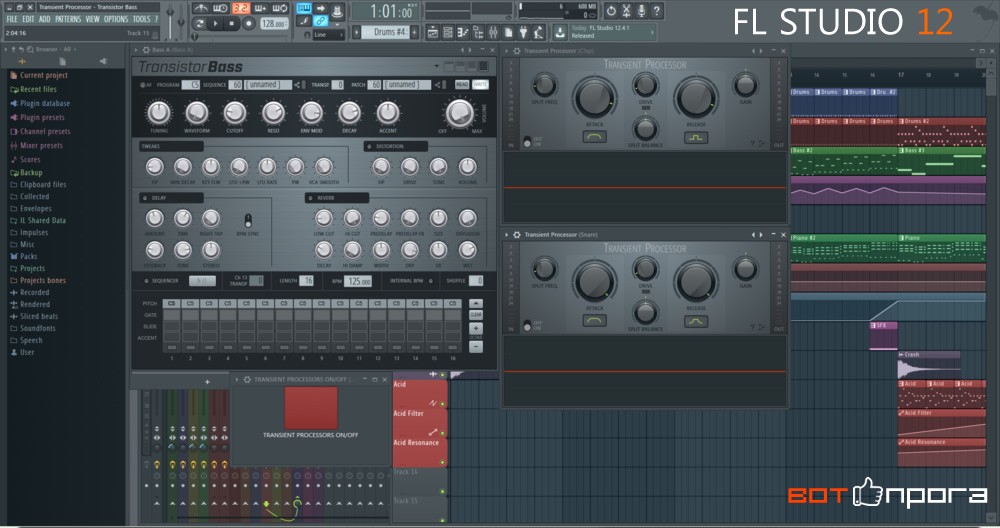Open the PATTERNS menu
Image resolution: width=1000 pixels, height=528 pixels.
[68, 19]
